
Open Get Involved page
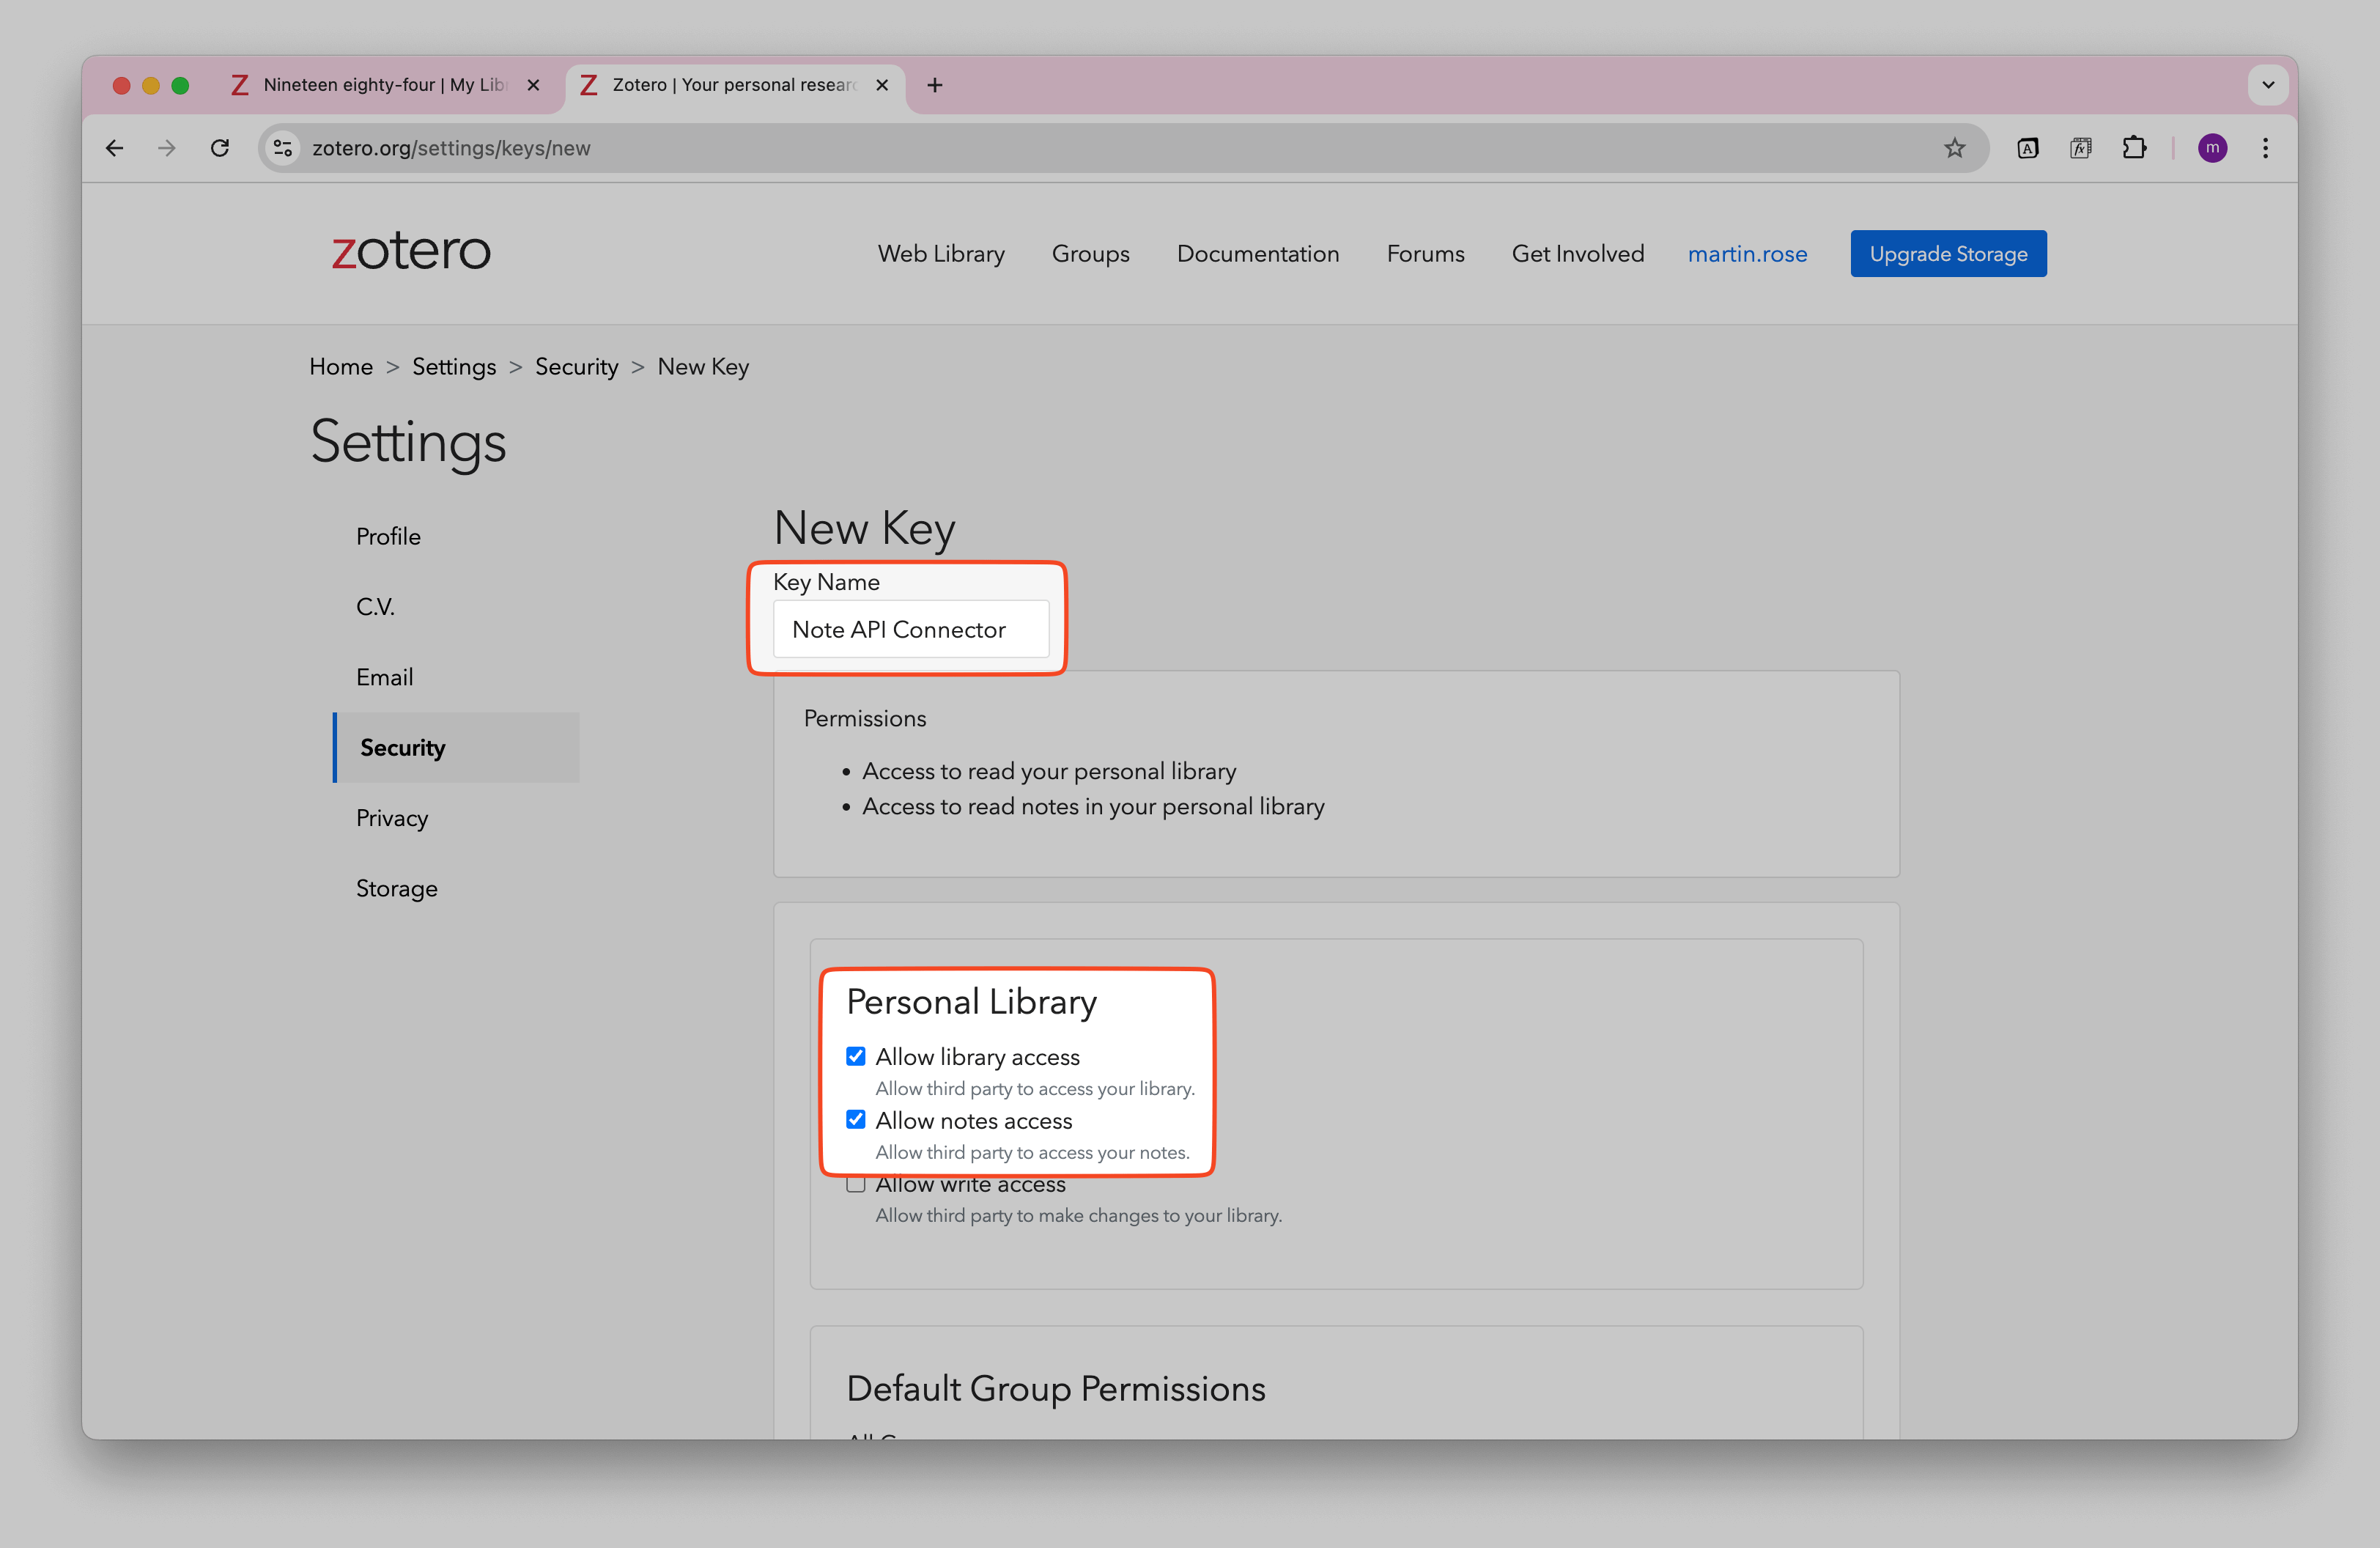1577,254
